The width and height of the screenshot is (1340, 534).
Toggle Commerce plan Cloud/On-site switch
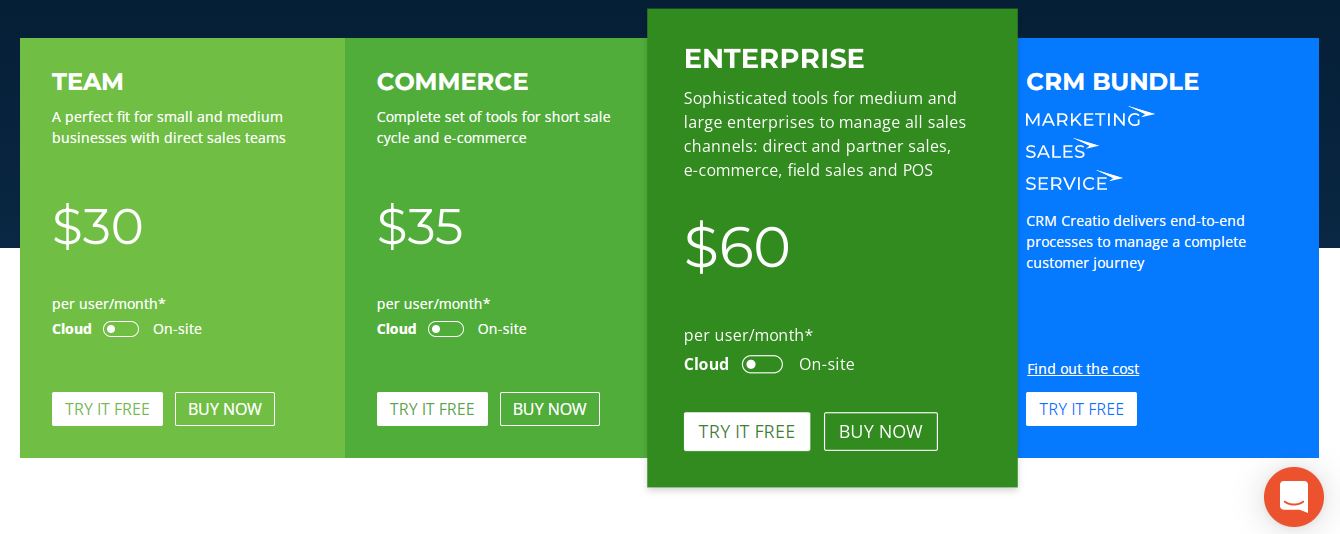(446, 329)
